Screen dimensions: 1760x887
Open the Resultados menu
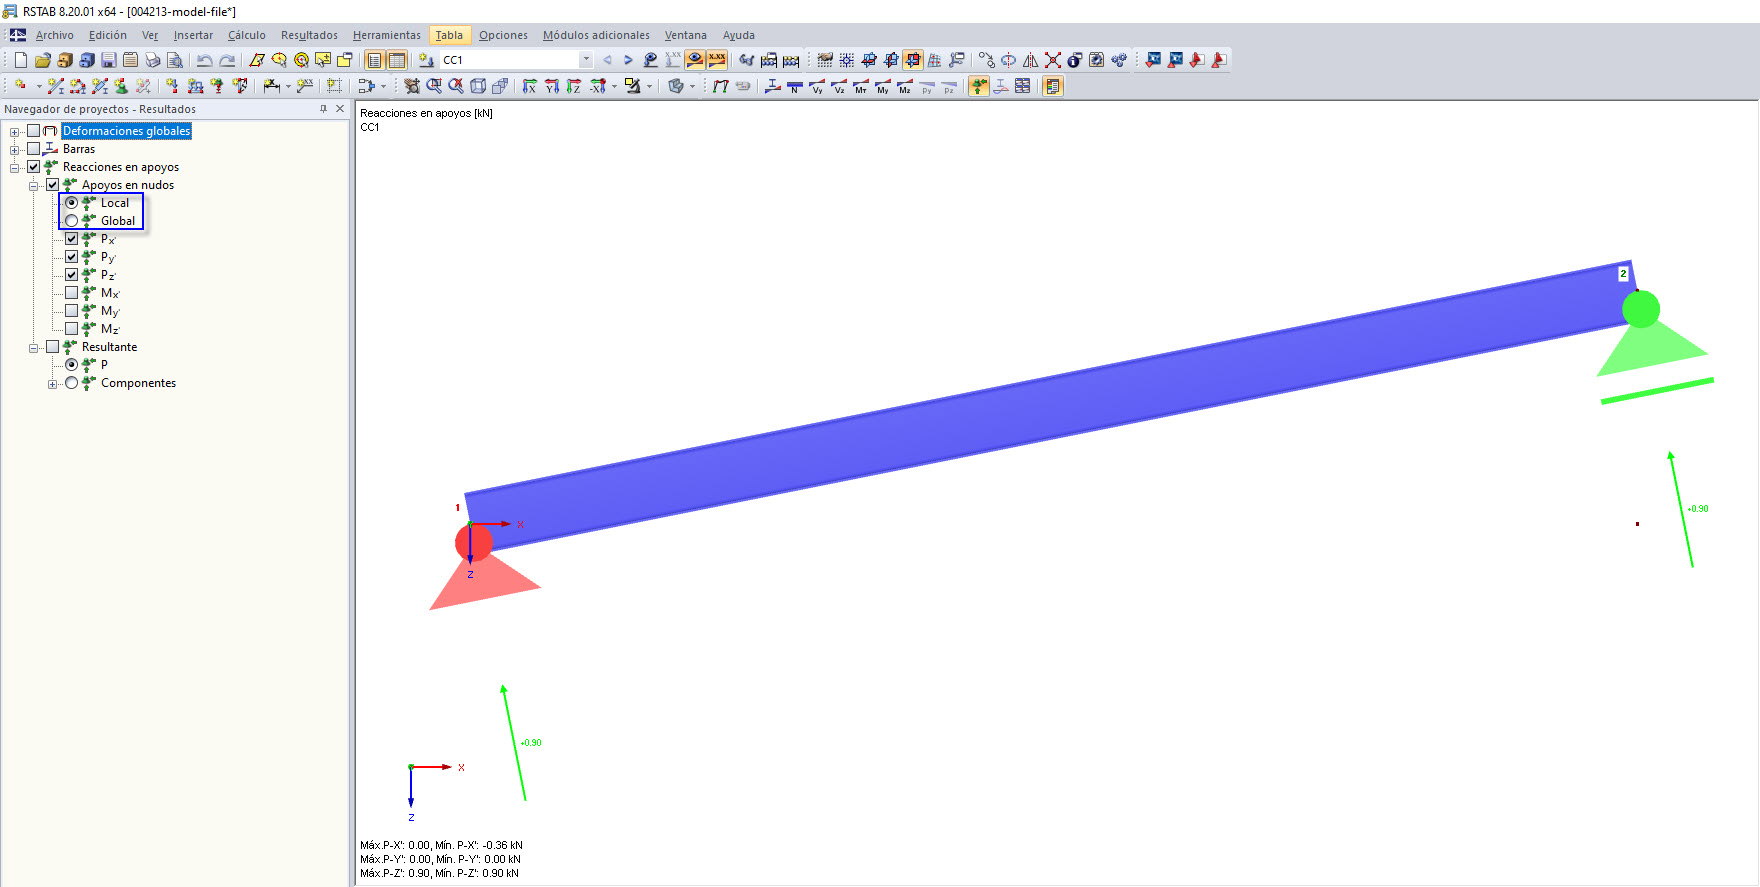(309, 35)
